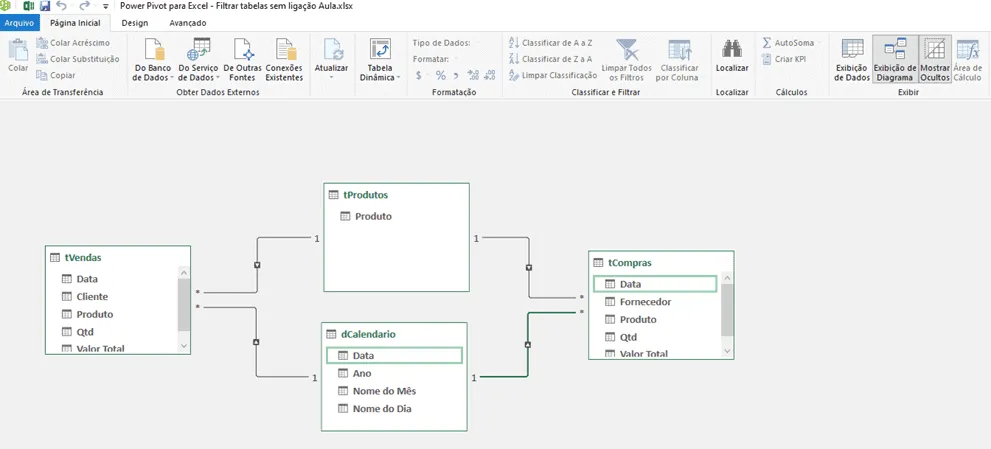Select Data field in tVendas
The height and width of the screenshot is (449, 991).
point(87,279)
